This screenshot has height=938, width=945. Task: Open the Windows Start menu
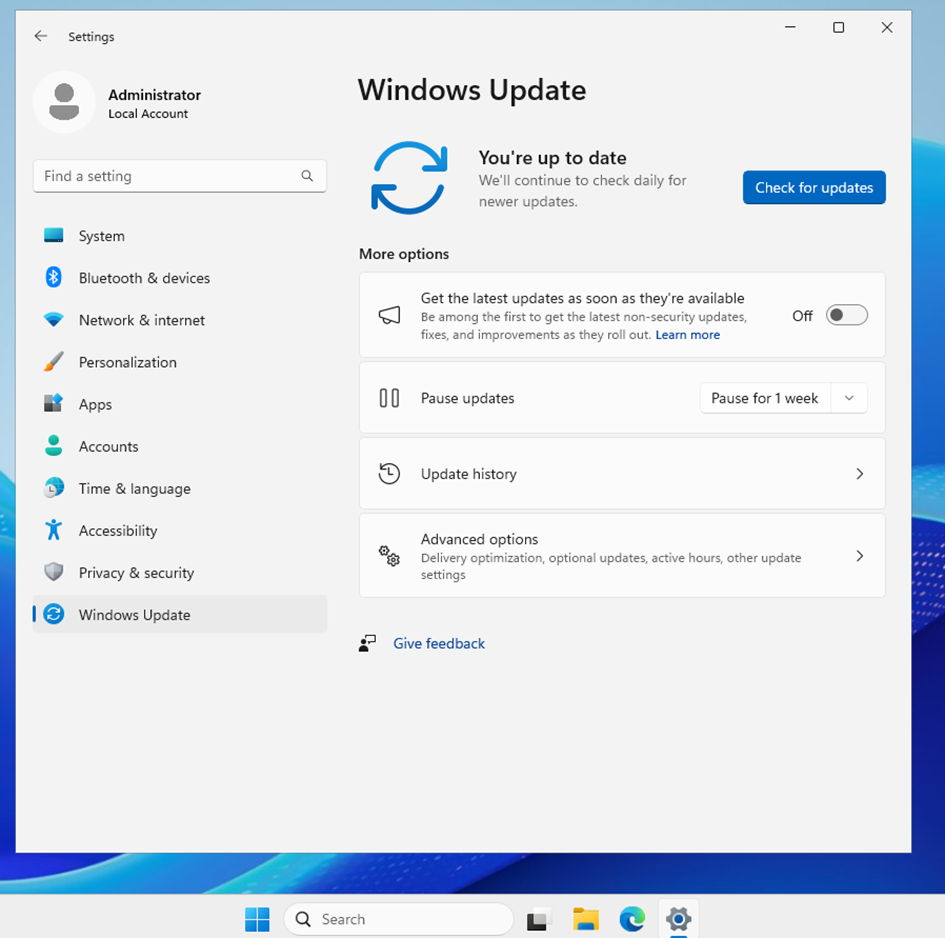(257, 919)
